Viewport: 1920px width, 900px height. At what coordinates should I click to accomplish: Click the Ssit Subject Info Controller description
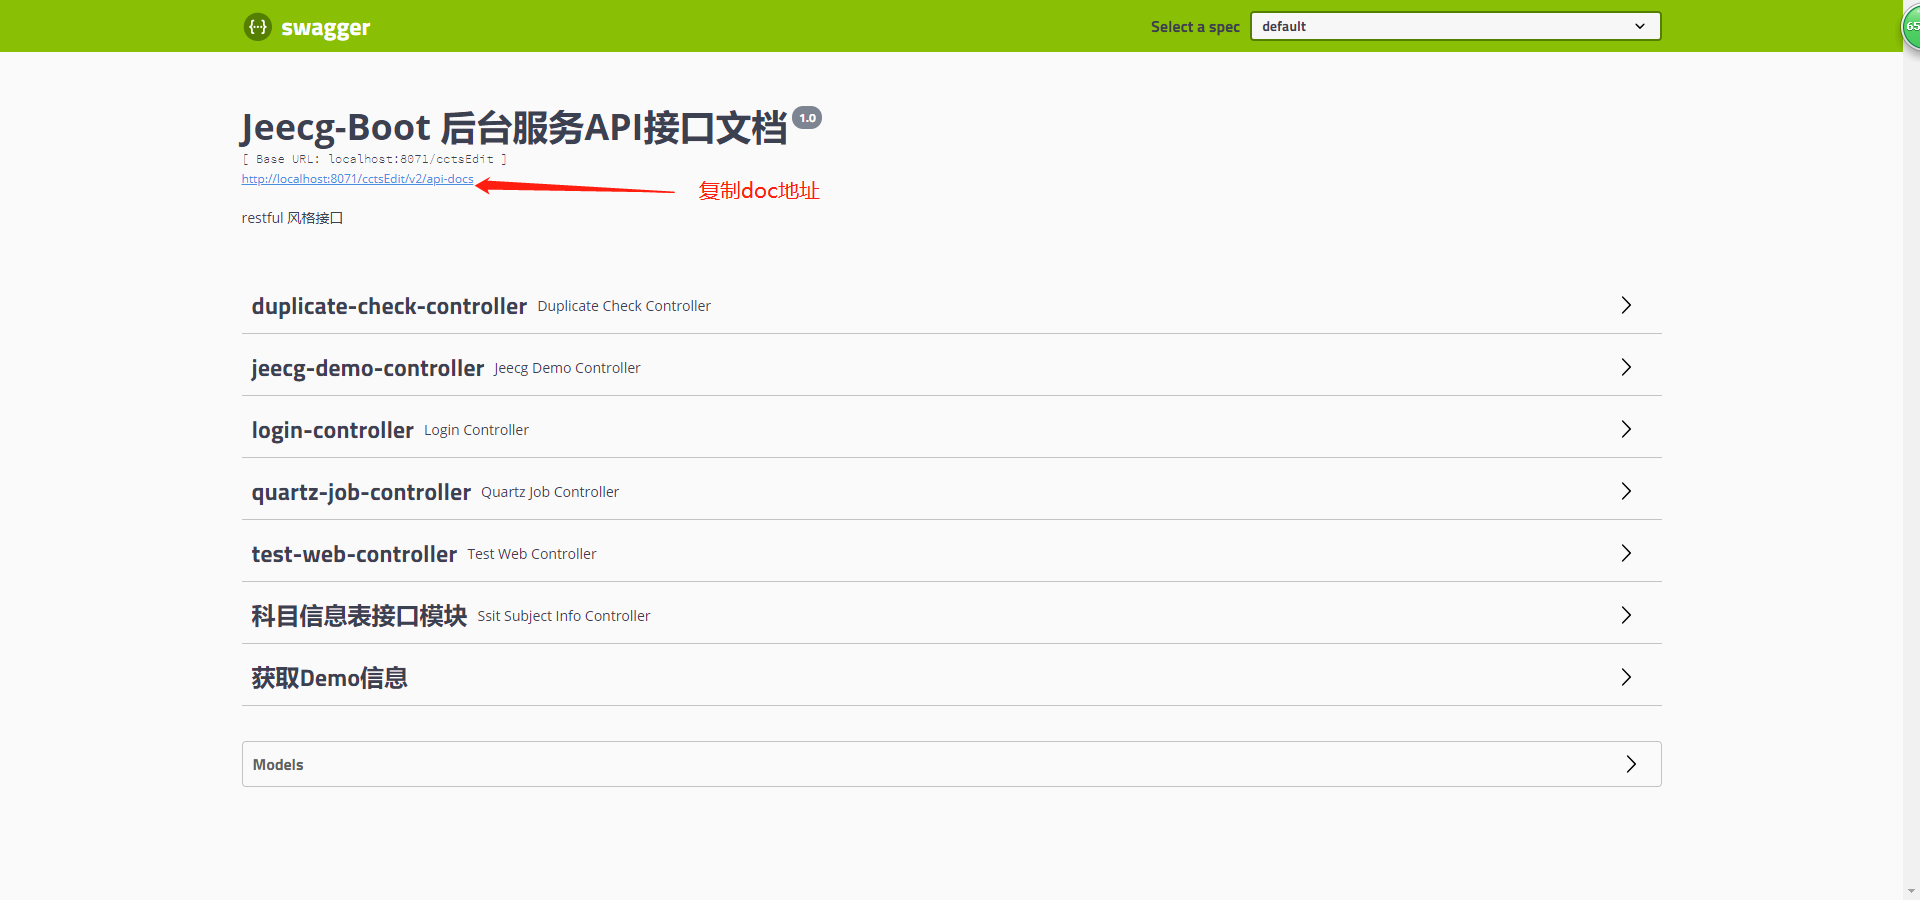pos(564,616)
